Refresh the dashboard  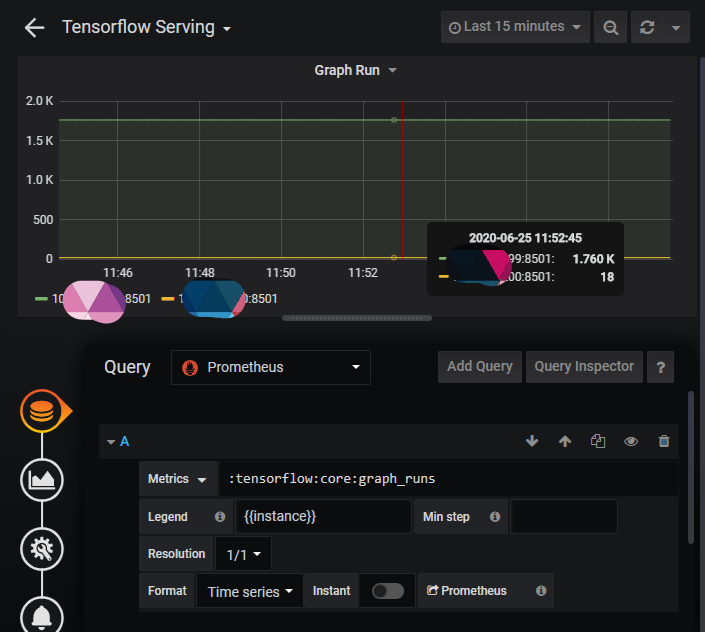click(x=647, y=27)
